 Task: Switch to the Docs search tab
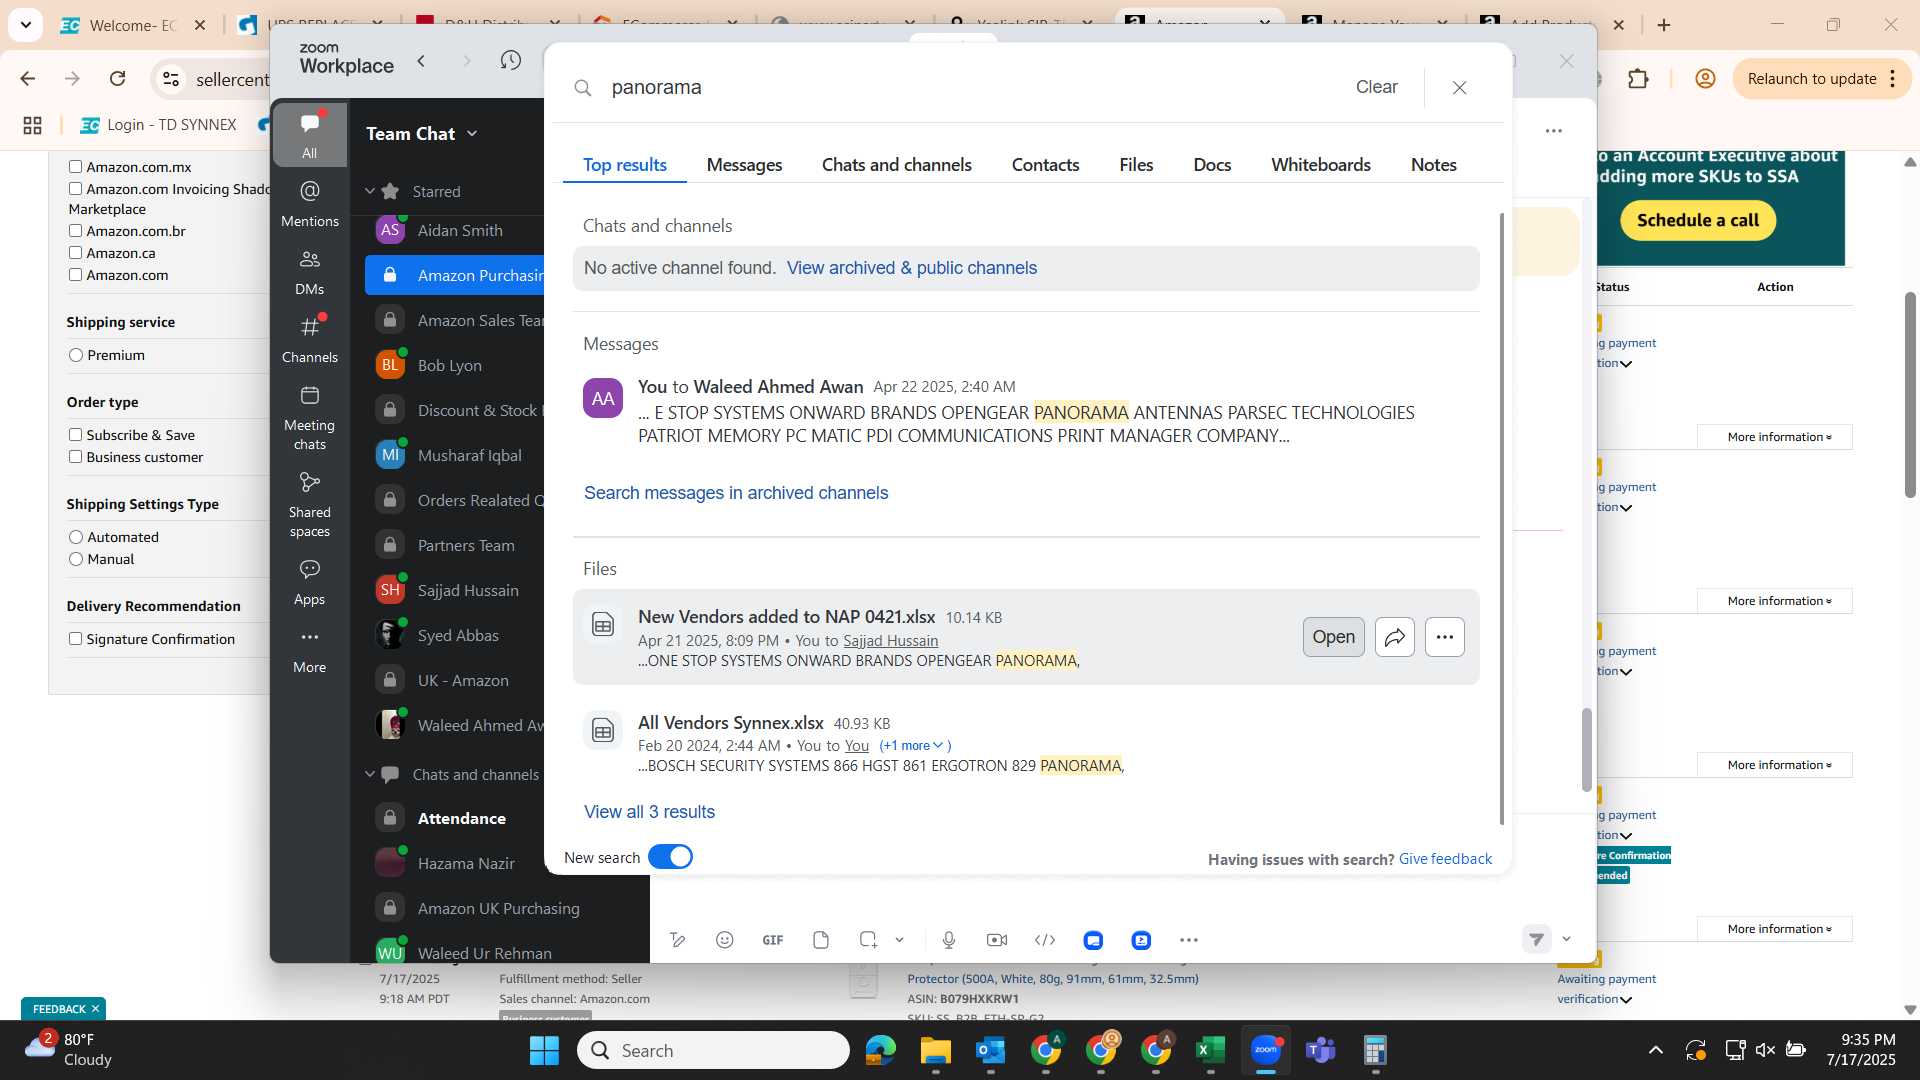tap(1212, 165)
